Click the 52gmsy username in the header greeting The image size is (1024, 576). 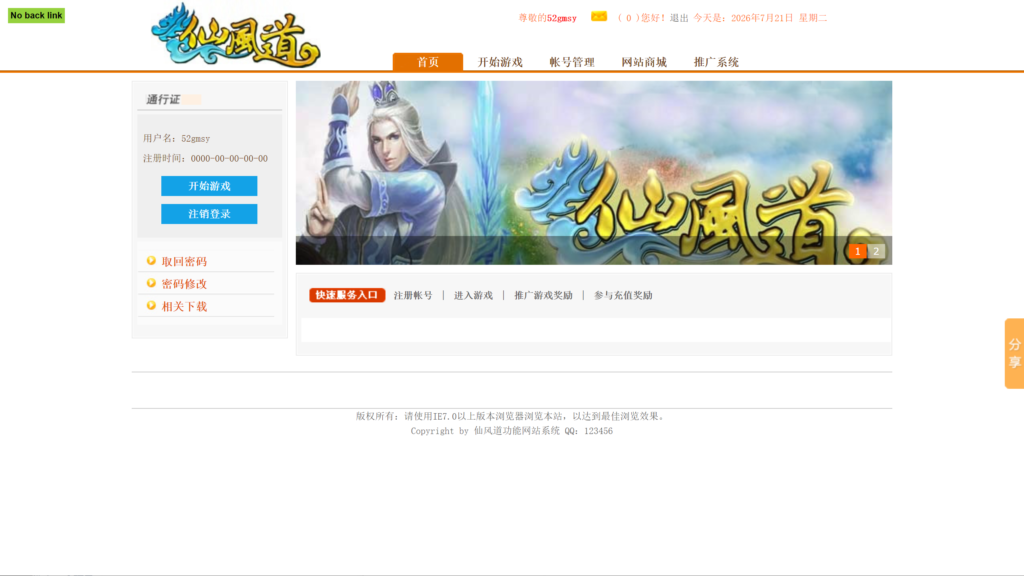tap(562, 18)
